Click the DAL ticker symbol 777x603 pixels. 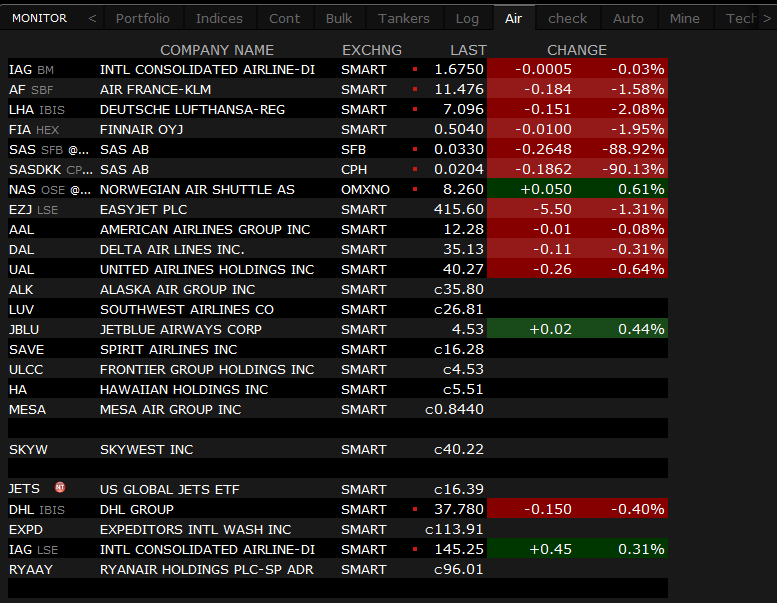21,250
